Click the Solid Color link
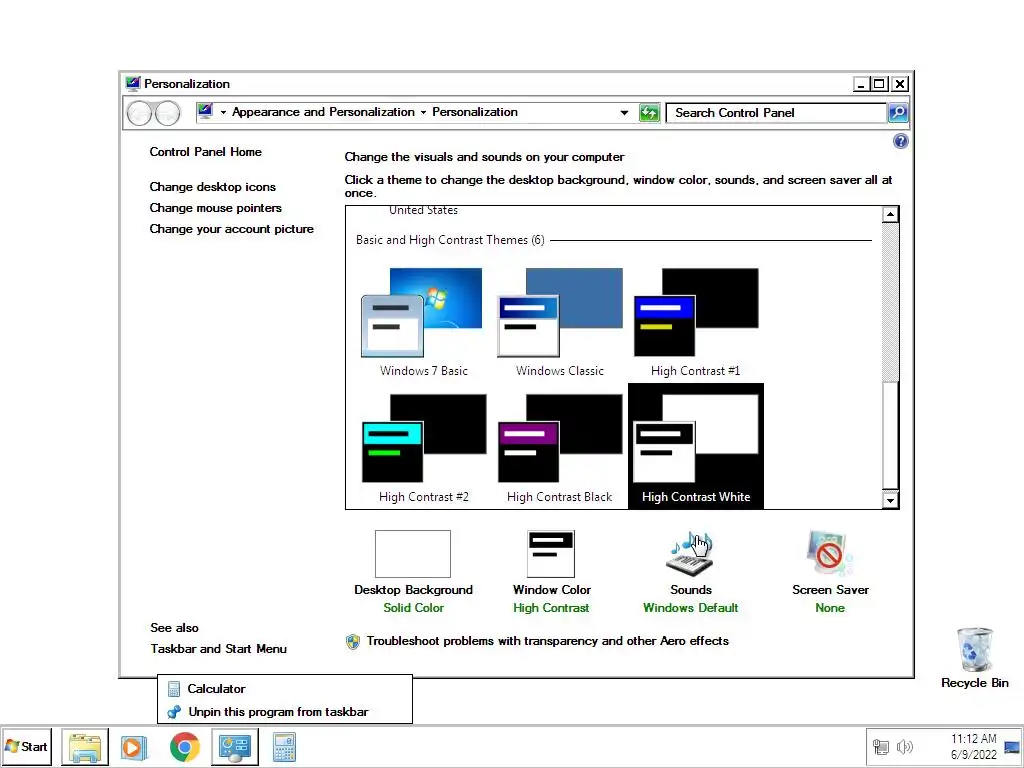 point(413,608)
